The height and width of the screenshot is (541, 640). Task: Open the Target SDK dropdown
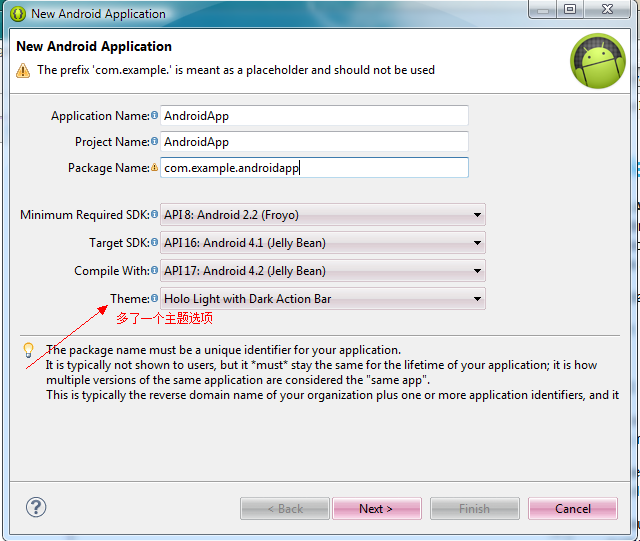click(x=322, y=243)
